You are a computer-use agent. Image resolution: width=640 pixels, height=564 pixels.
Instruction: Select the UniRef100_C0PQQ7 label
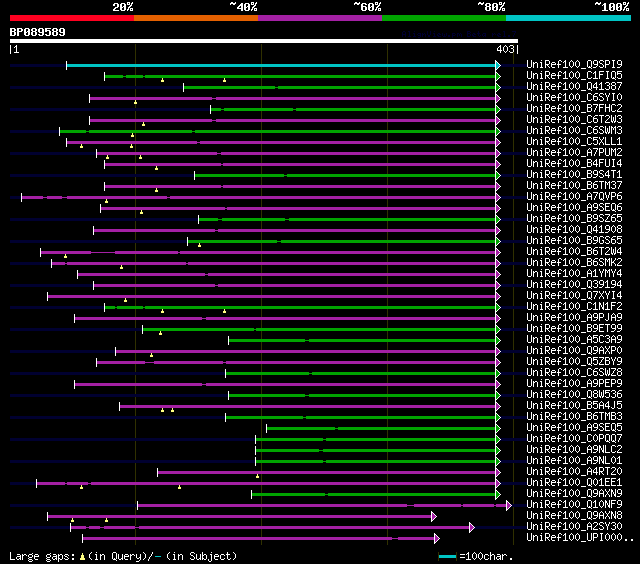[574, 439]
